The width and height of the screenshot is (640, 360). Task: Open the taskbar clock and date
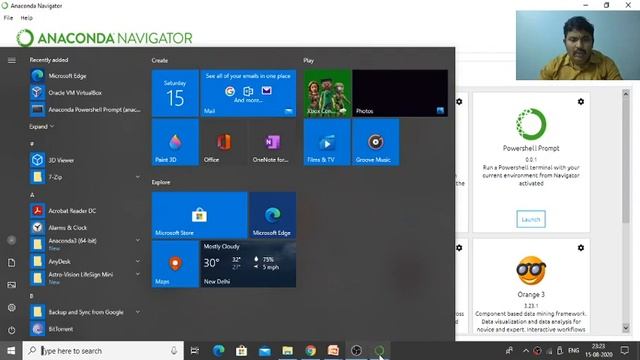click(598, 351)
